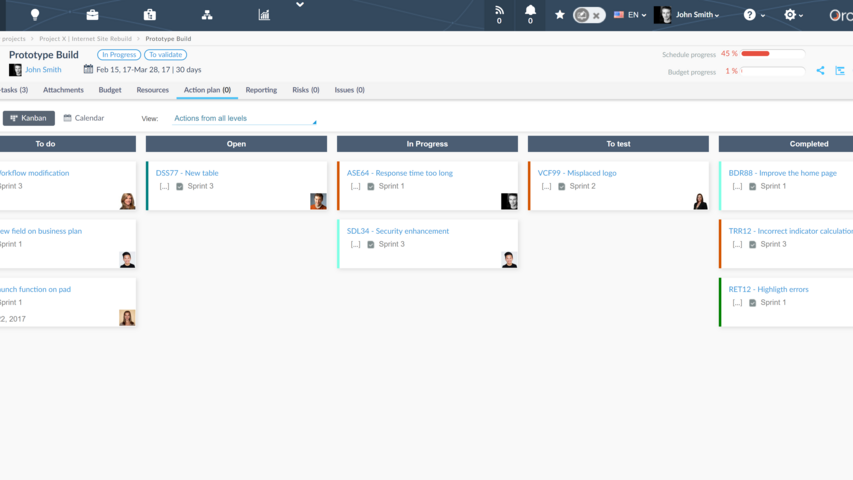Open the 'Actions from all levels' view dropdown
The width and height of the screenshot is (853, 480).
click(x=244, y=119)
